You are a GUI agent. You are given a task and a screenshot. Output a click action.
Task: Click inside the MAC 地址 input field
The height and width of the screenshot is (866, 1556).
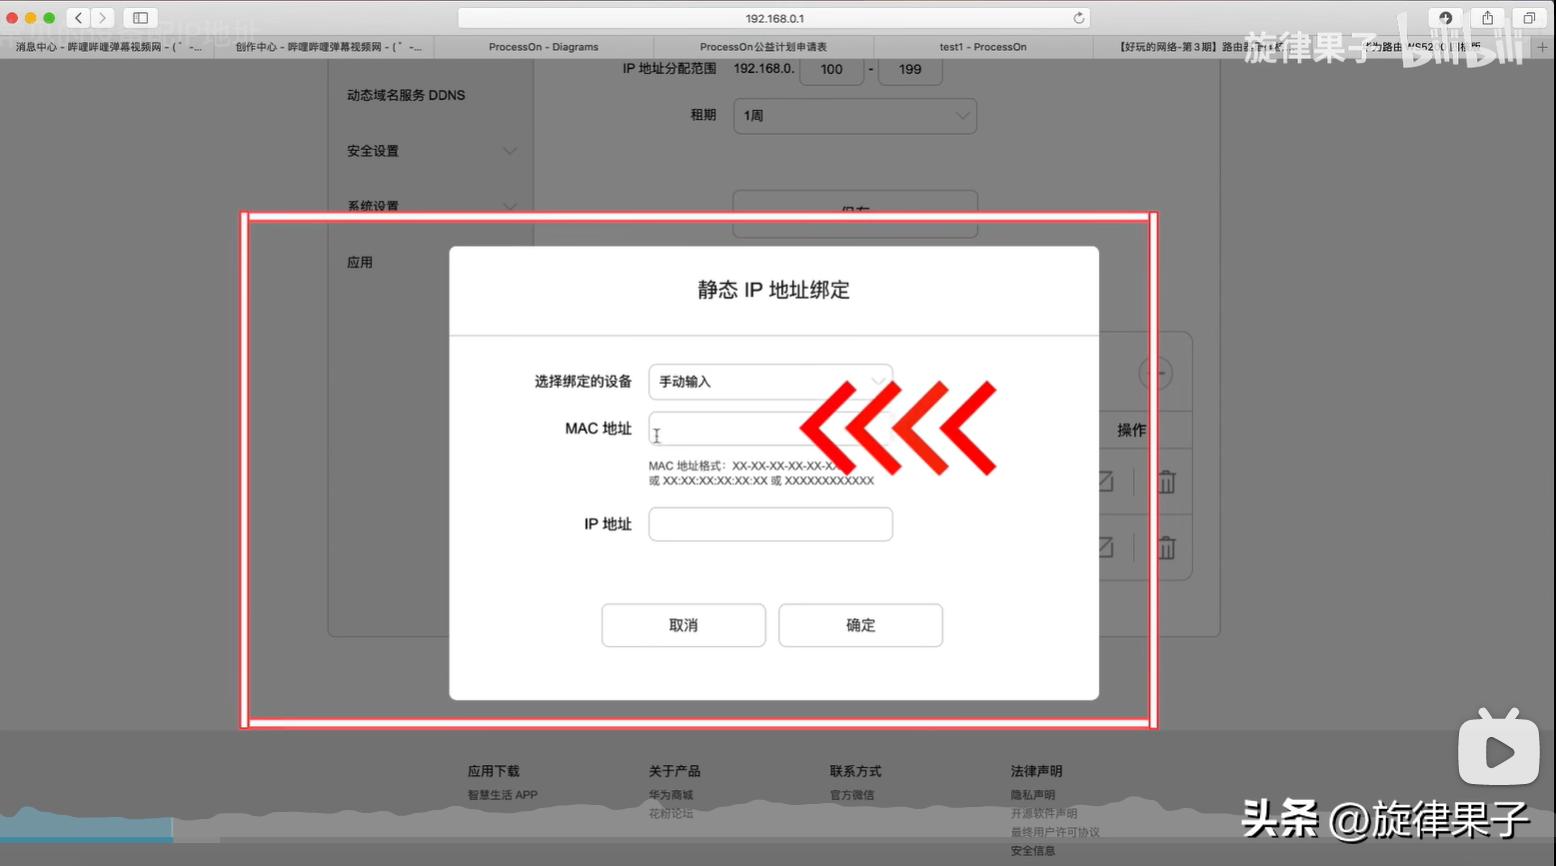coord(770,428)
